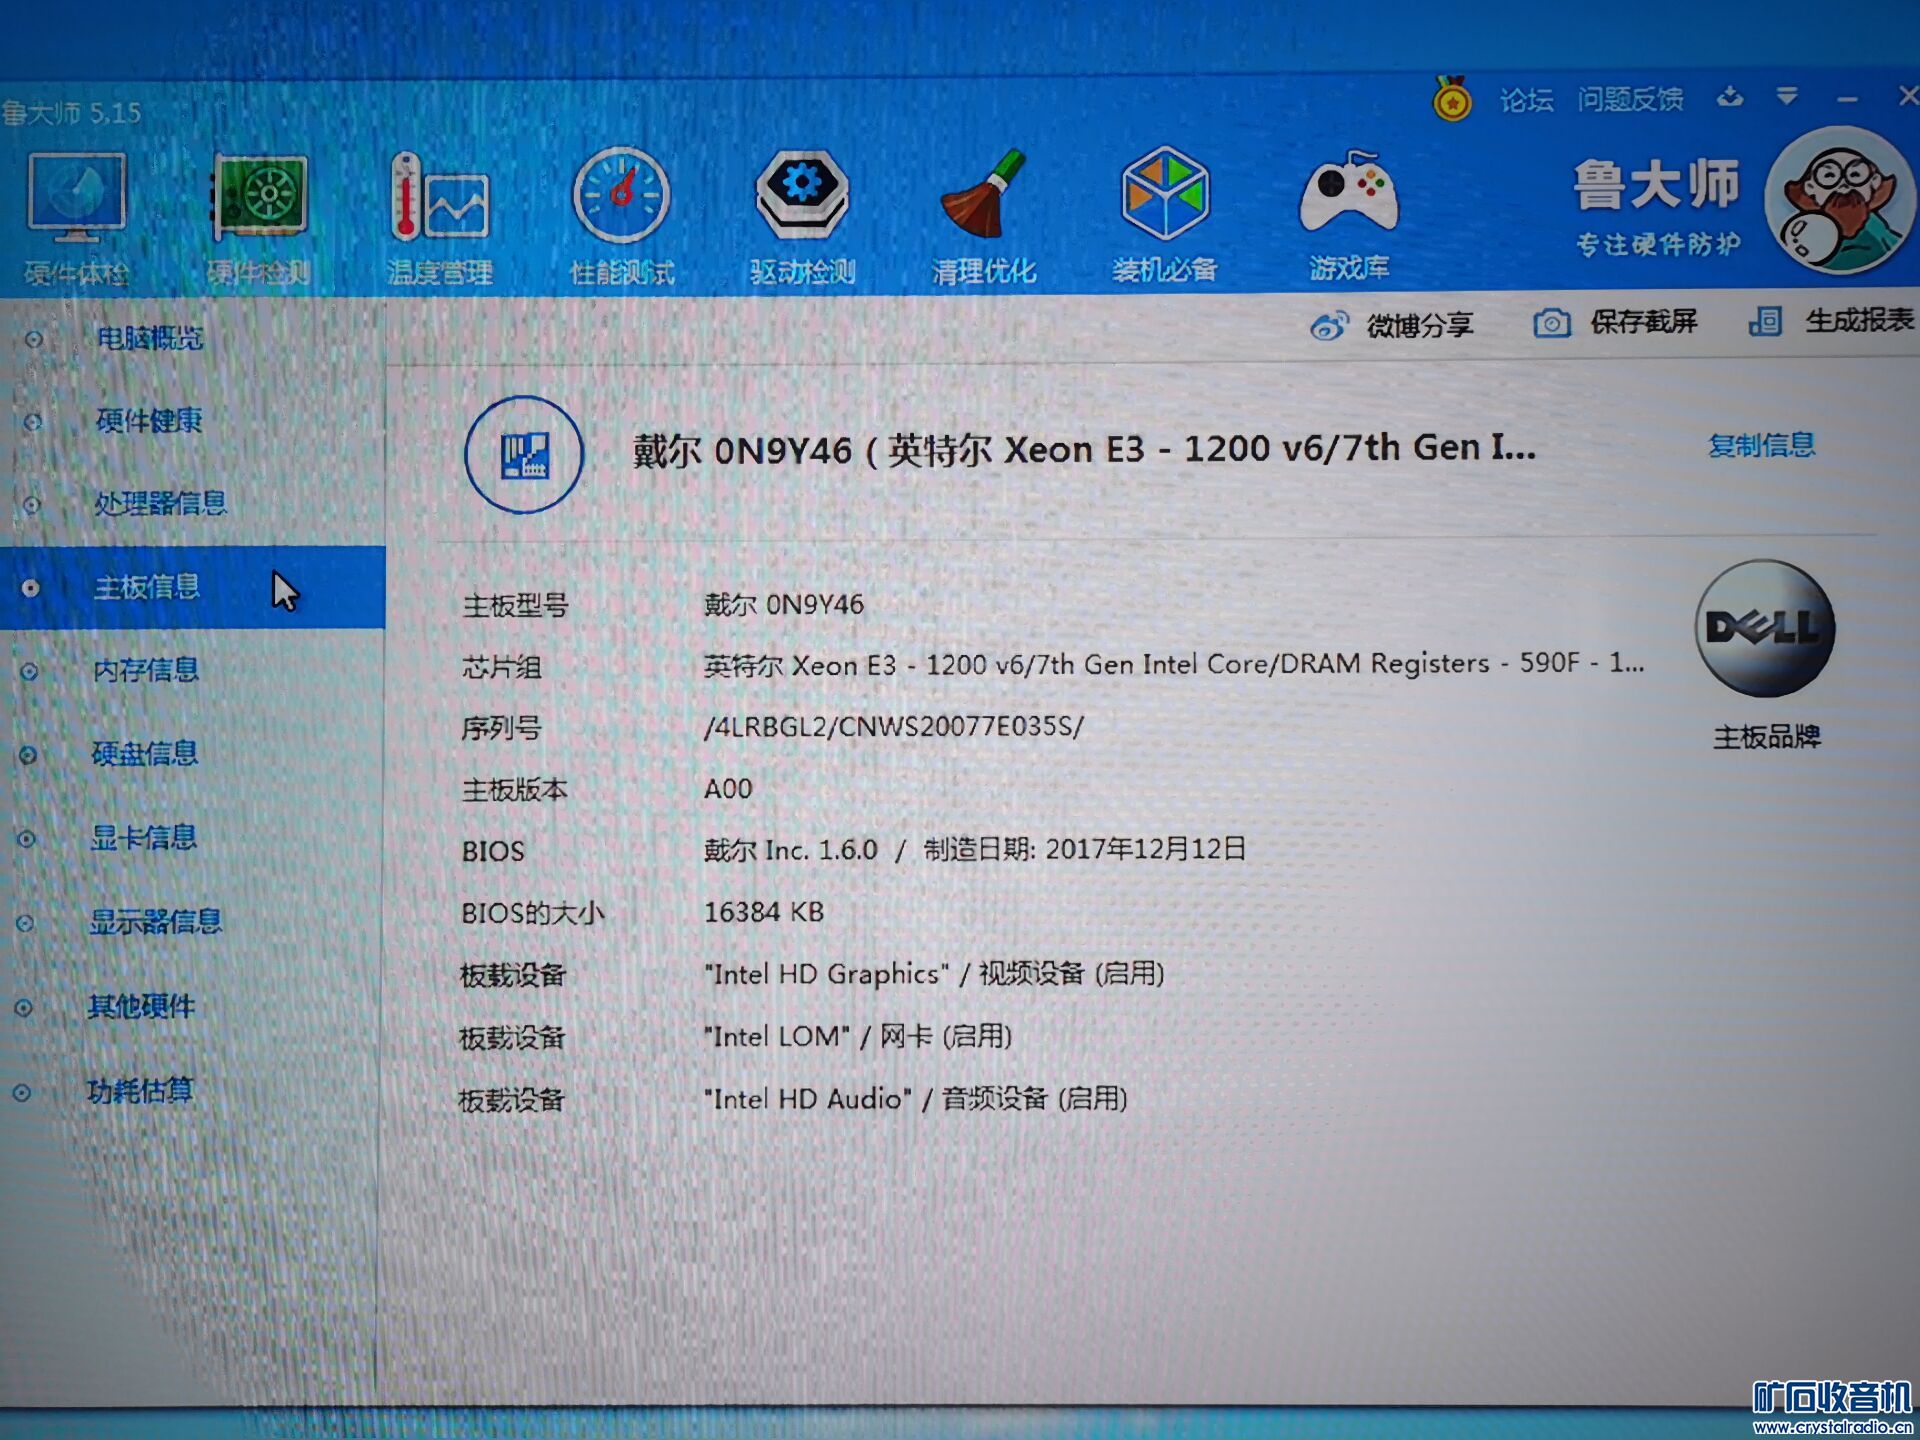This screenshot has width=1920, height=1440.
Task: Click the gold medal icon in title bar
Action: coord(1451,100)
